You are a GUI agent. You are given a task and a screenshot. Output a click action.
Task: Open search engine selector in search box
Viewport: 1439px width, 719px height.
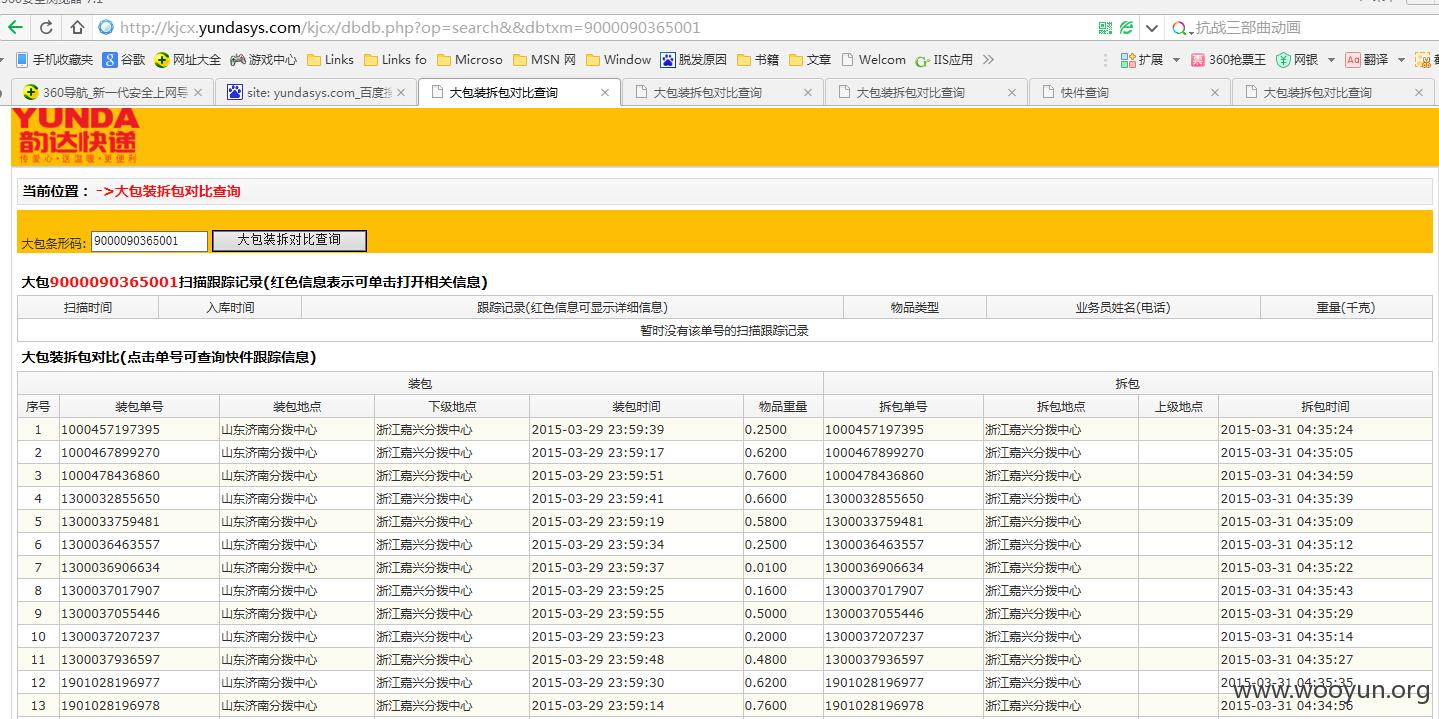[1183, 28]
